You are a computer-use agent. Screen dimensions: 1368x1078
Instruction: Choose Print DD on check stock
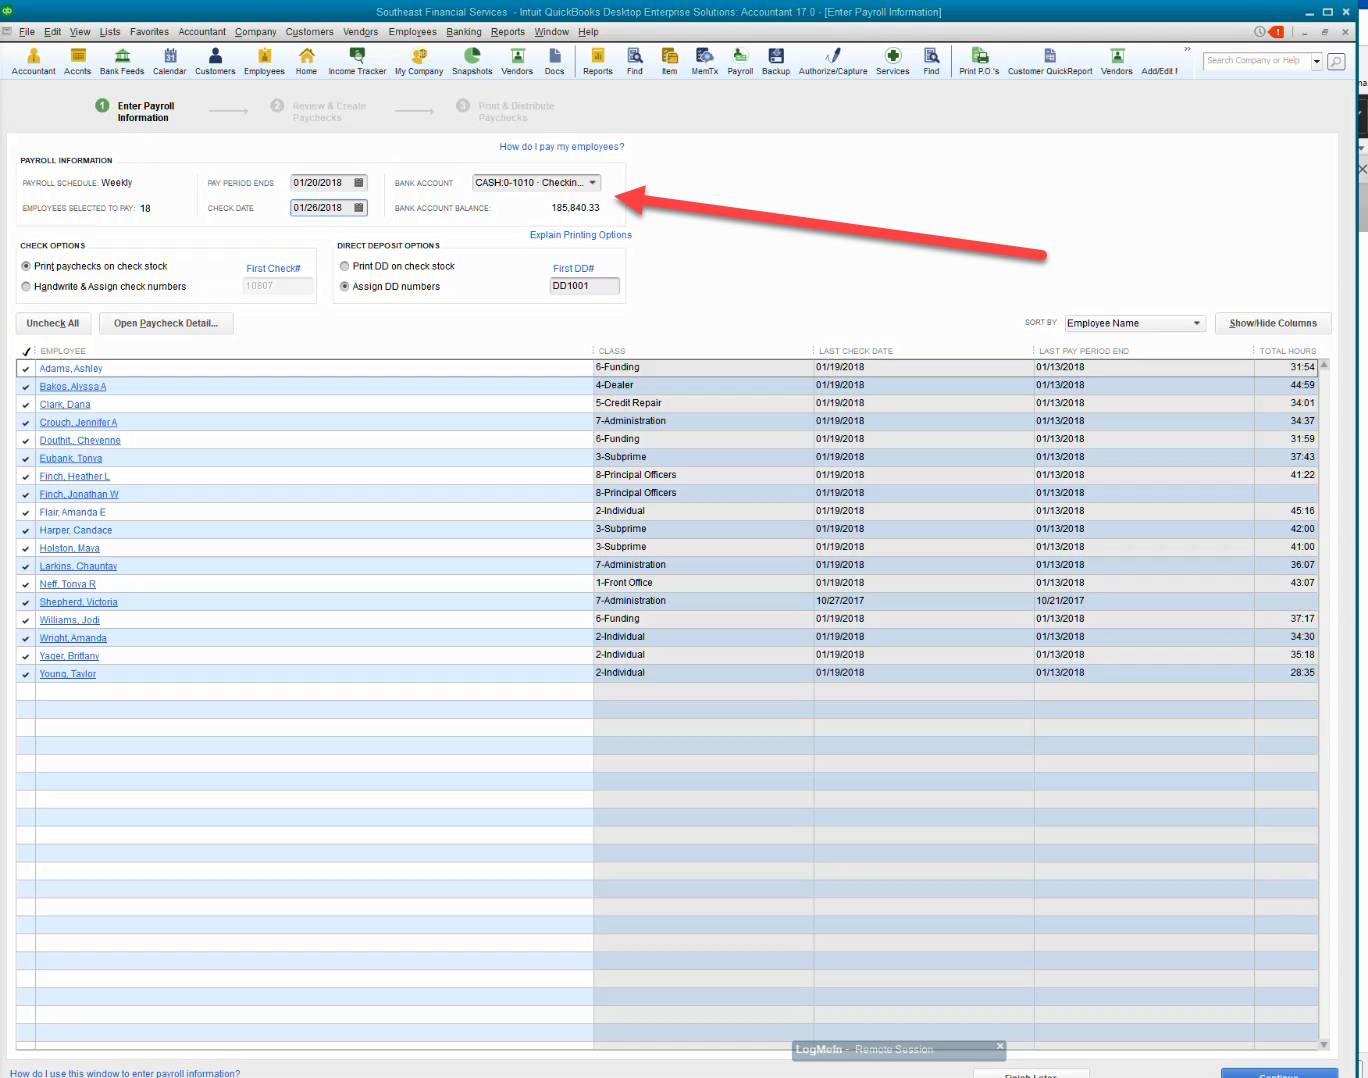344,266
